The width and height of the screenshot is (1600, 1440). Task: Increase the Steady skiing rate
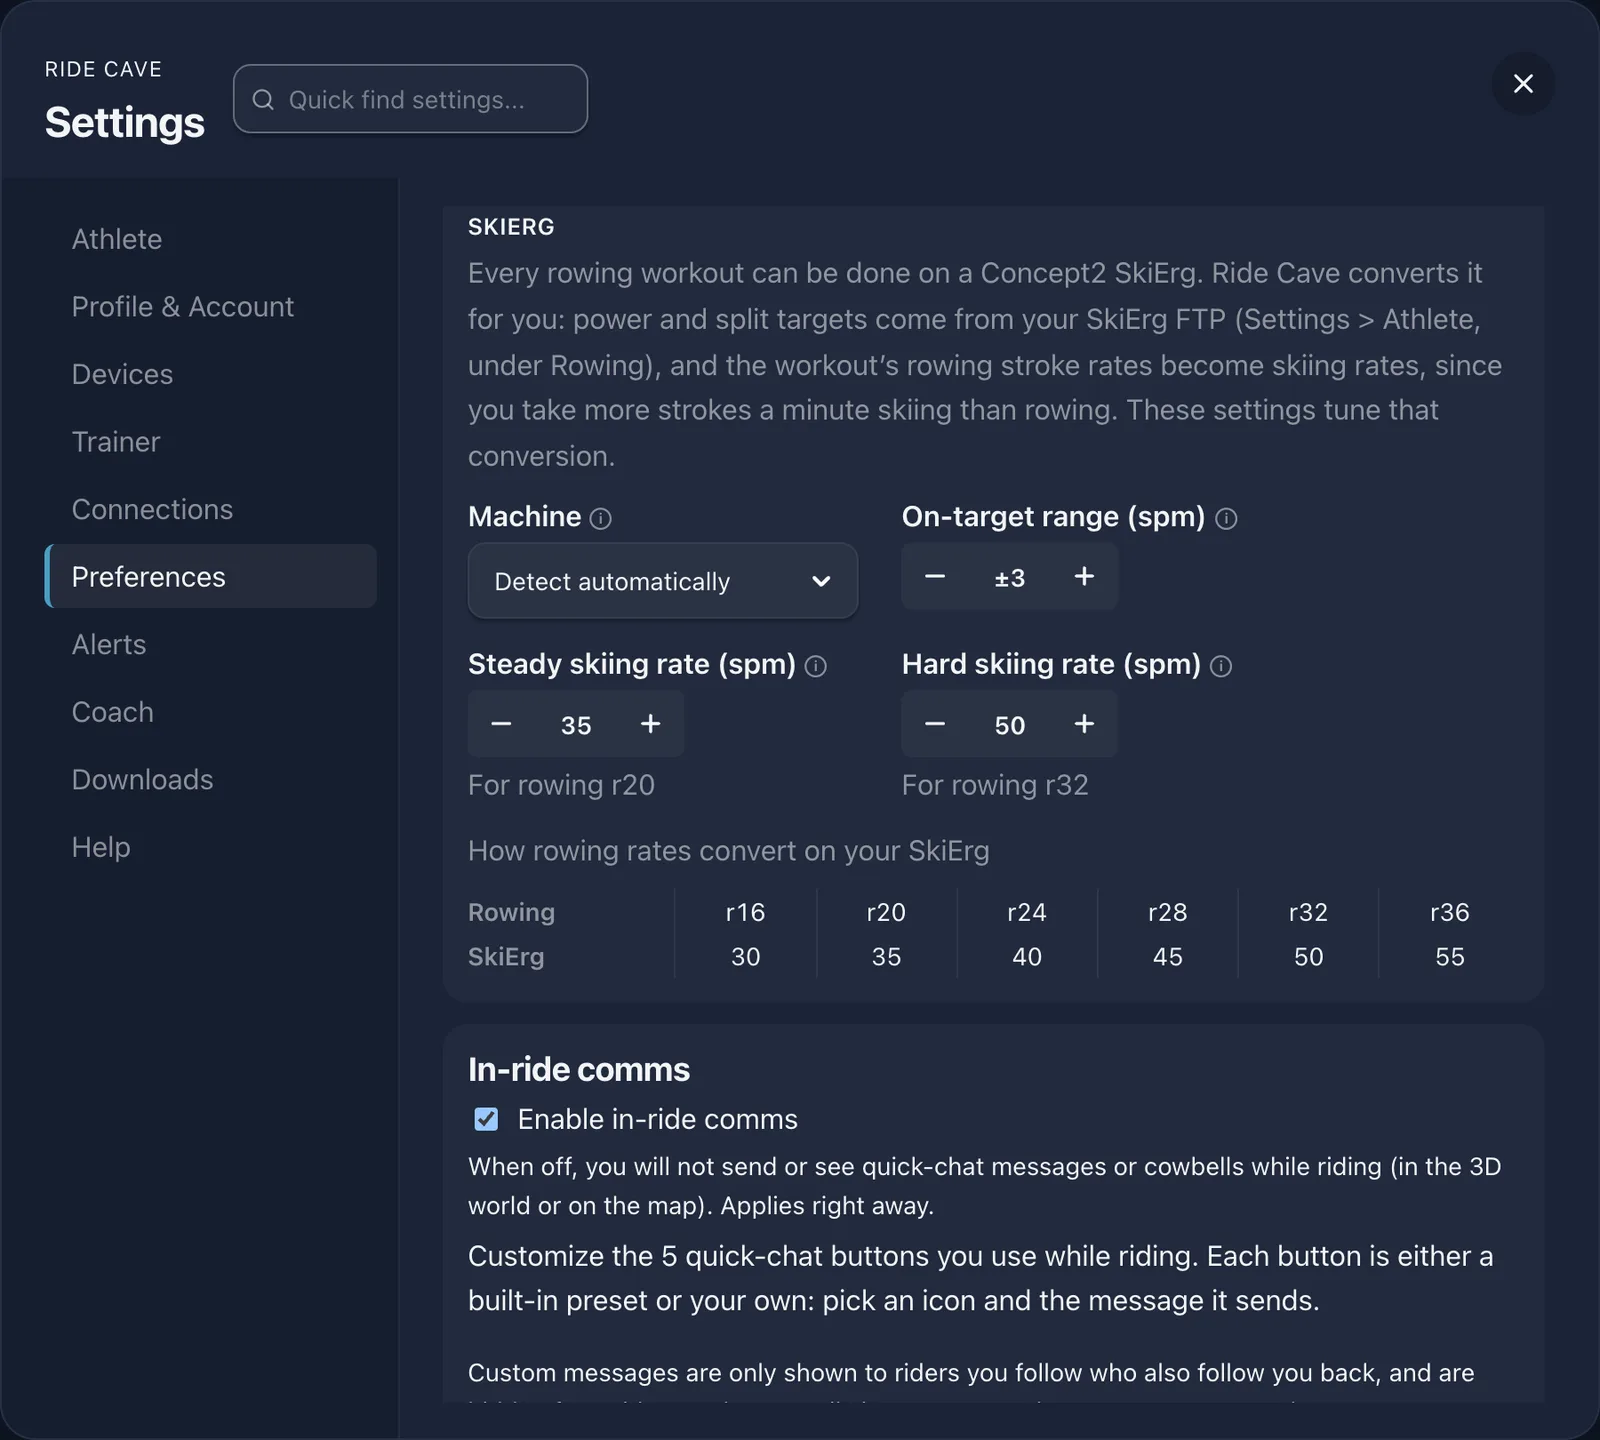coord(650,724)
